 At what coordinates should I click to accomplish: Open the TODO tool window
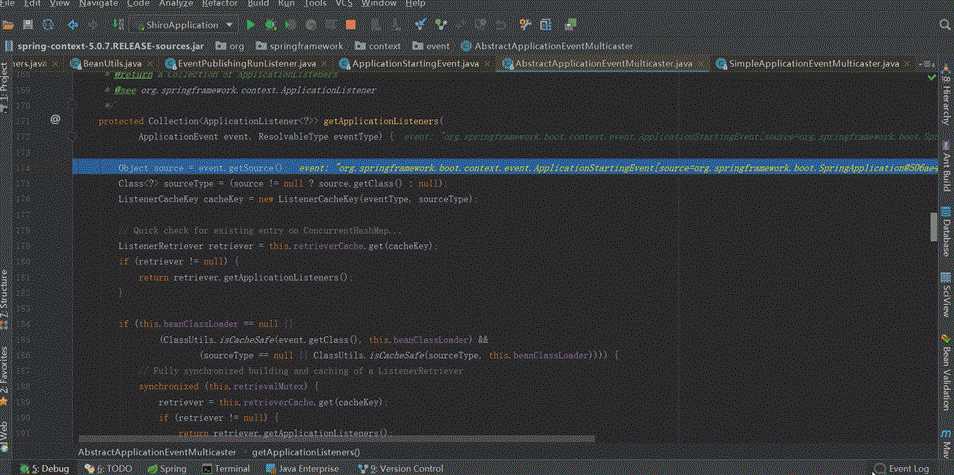coord(108,468)
